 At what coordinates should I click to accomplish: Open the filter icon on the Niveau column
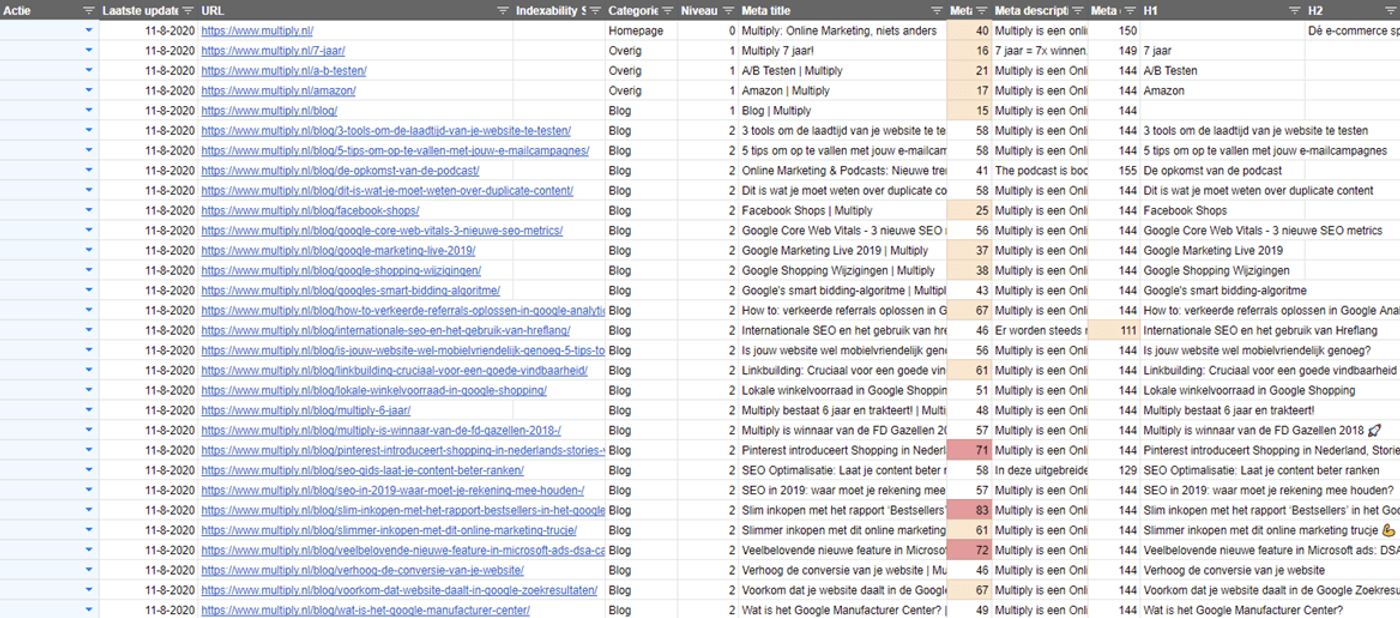tap(727, 10)
